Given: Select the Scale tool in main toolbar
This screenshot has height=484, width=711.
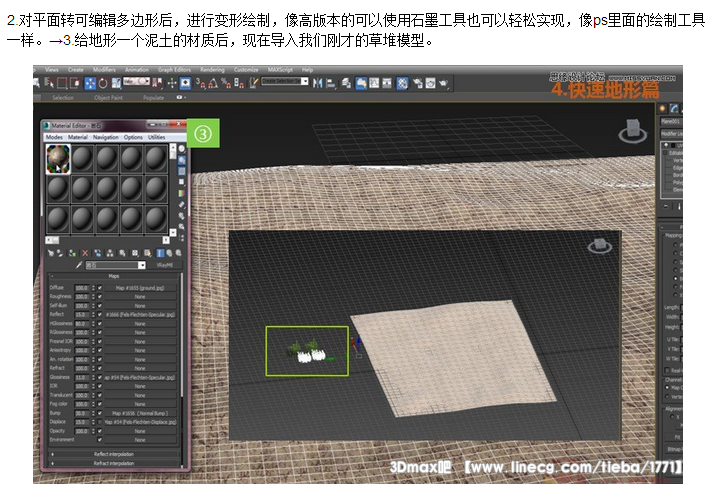Looking at the screenshot, I should (x=116, y=83).
